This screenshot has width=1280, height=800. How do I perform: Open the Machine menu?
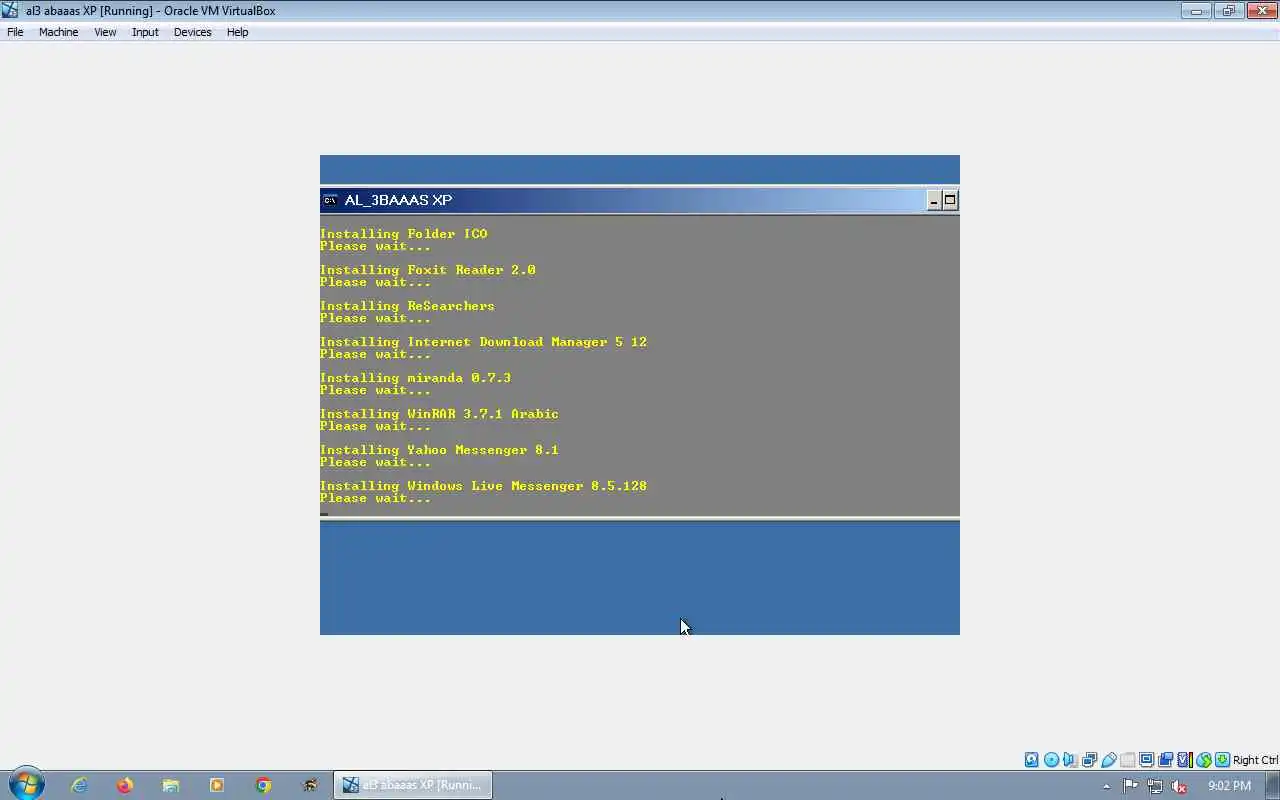[x=58, y=32]
